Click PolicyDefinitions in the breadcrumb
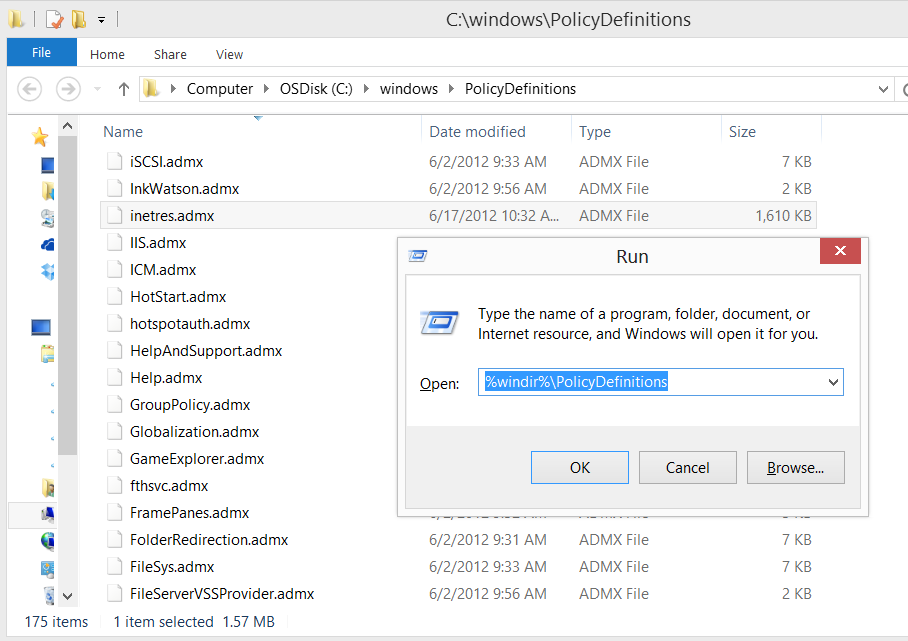 [x=521, y=89]
